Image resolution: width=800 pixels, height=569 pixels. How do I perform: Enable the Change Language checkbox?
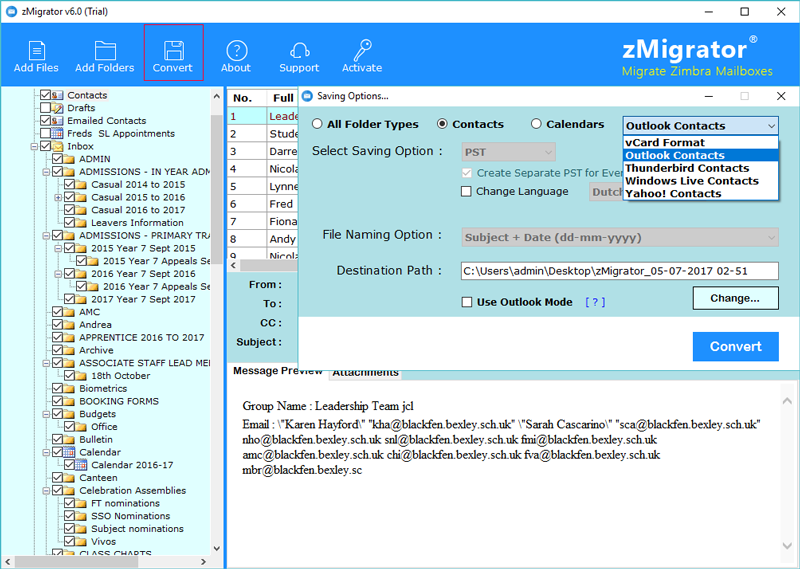point(466,191)
